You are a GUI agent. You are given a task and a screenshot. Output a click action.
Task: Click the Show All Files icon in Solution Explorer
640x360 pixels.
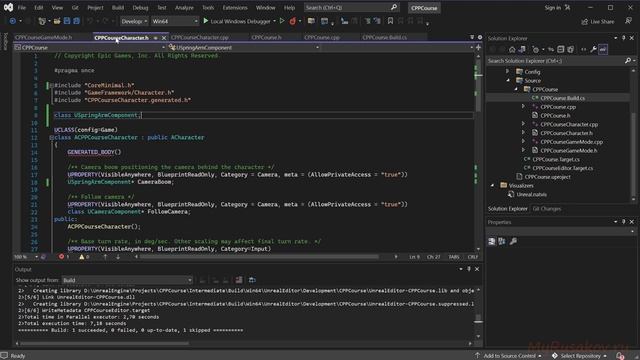[x=571, y=49]
